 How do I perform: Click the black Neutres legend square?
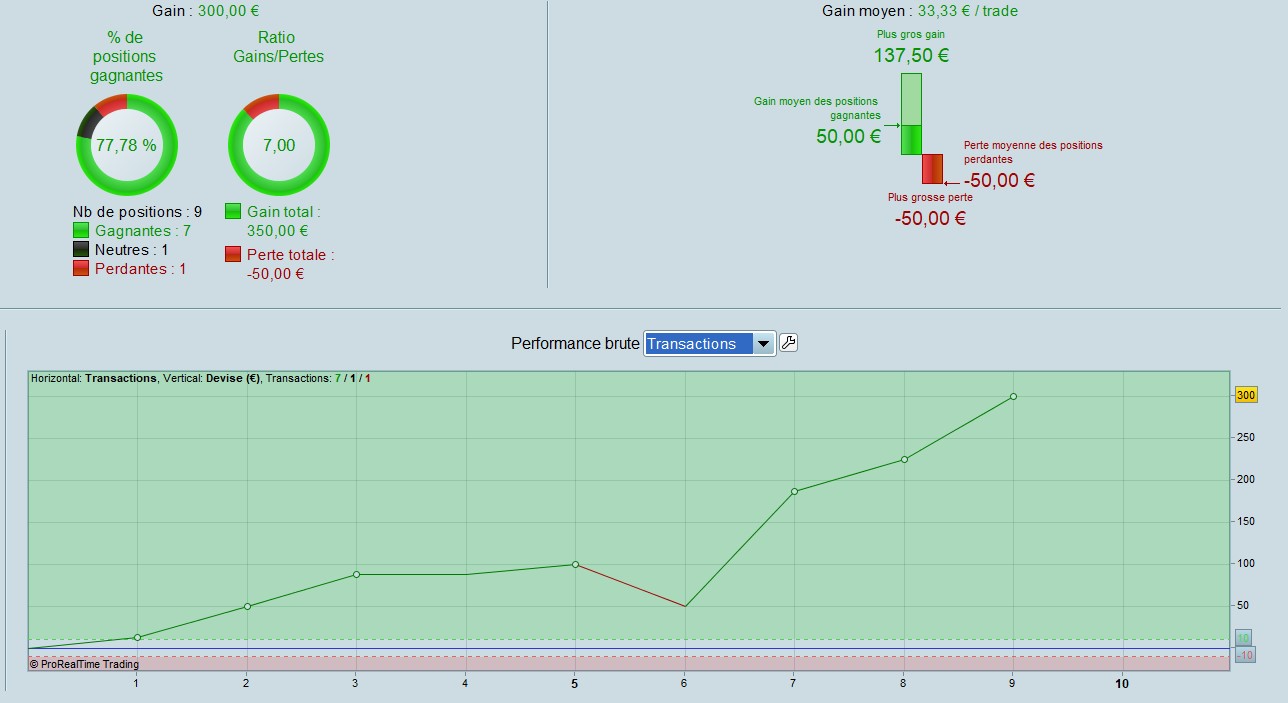pos(81,250)
